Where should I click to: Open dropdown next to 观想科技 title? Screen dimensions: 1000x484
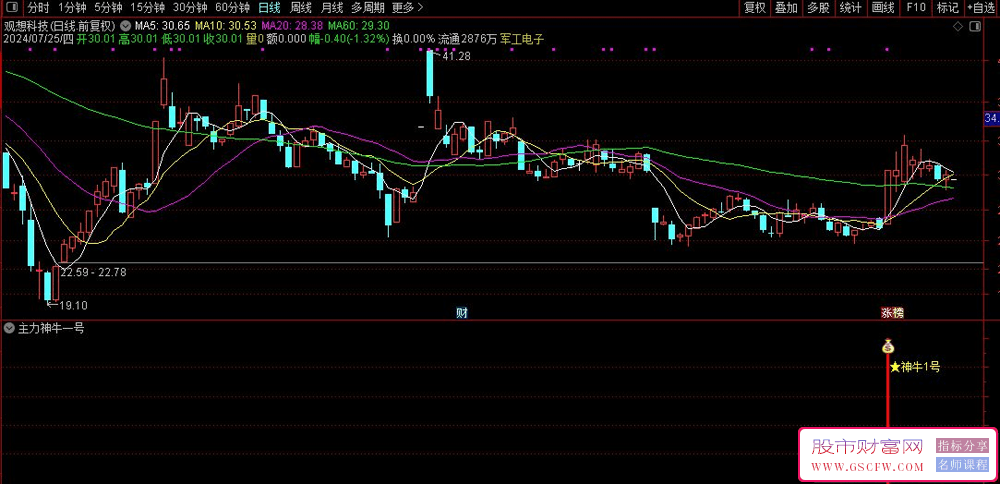(124, 26)
